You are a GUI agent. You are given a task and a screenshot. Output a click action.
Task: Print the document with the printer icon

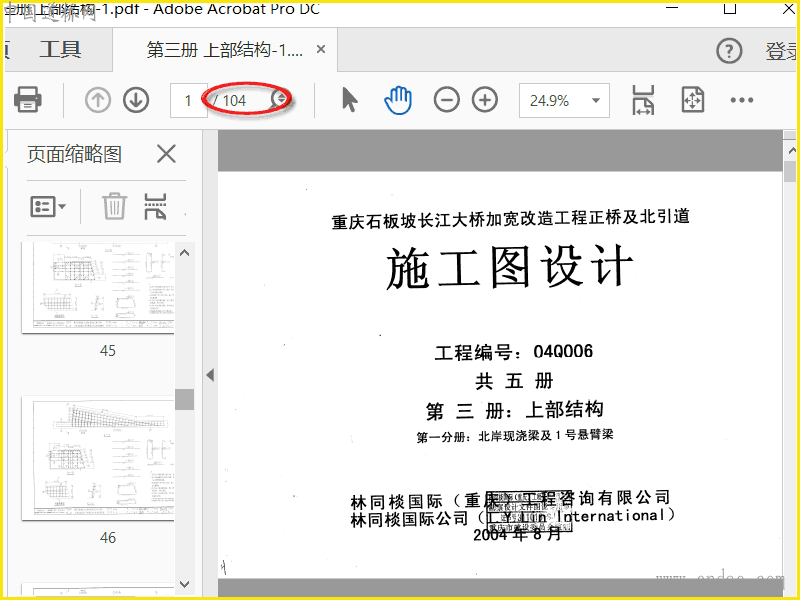pyautogui.click(x=28, y=99)
